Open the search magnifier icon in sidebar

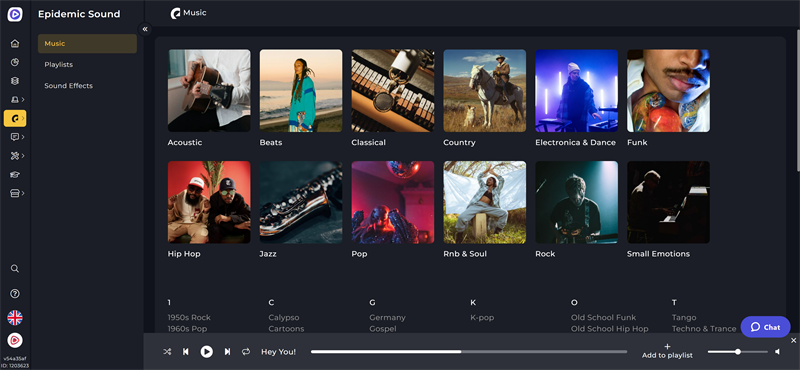[x=15, y=268]
